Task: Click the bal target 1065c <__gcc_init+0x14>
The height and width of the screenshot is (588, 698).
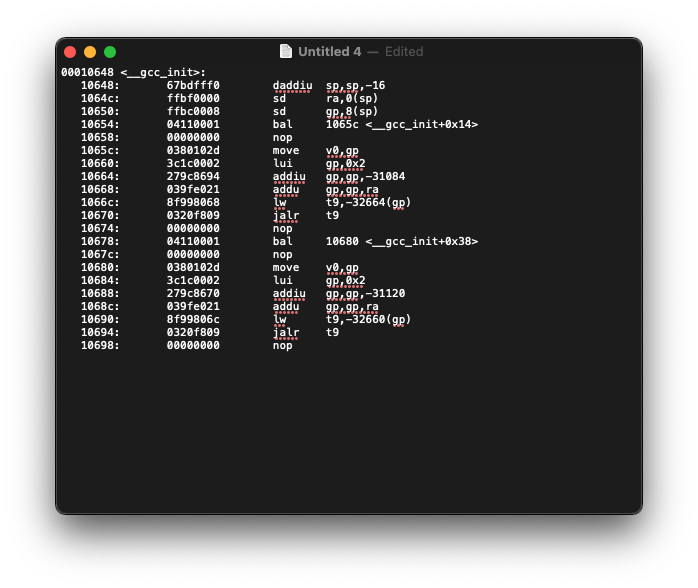Action: click(x=402, y=124)
